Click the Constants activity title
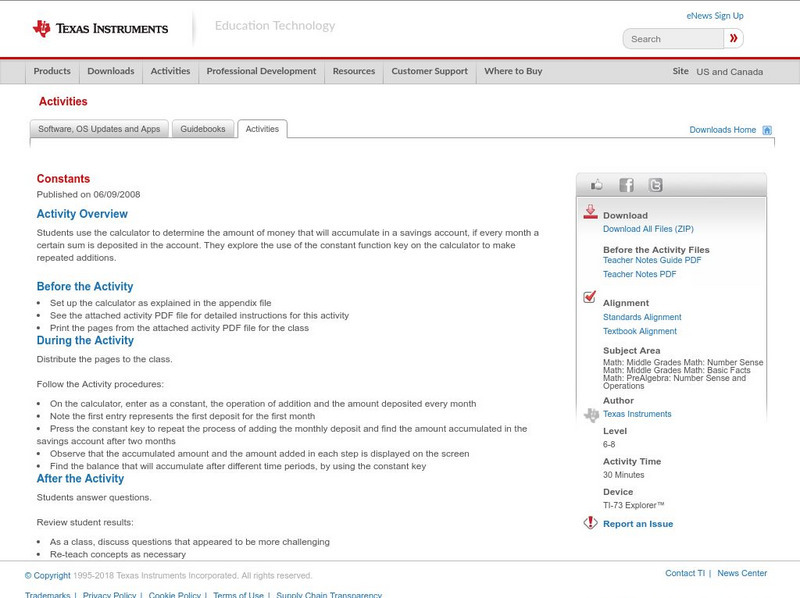The width and height of the screenshot is (800, 598). click(63, 179)
